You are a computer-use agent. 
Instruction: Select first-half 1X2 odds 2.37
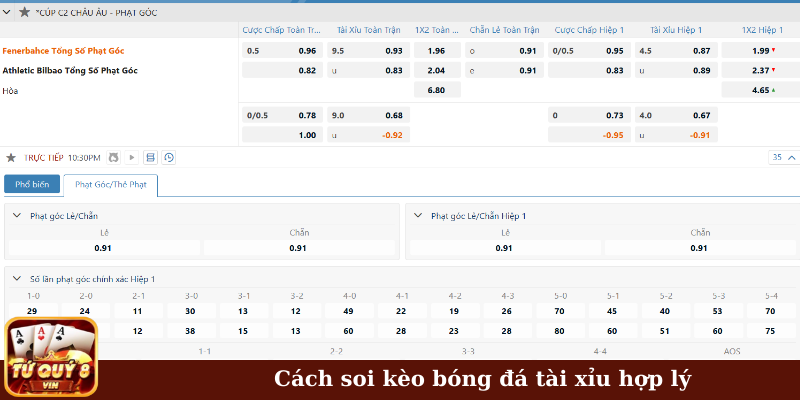point(762,70)
